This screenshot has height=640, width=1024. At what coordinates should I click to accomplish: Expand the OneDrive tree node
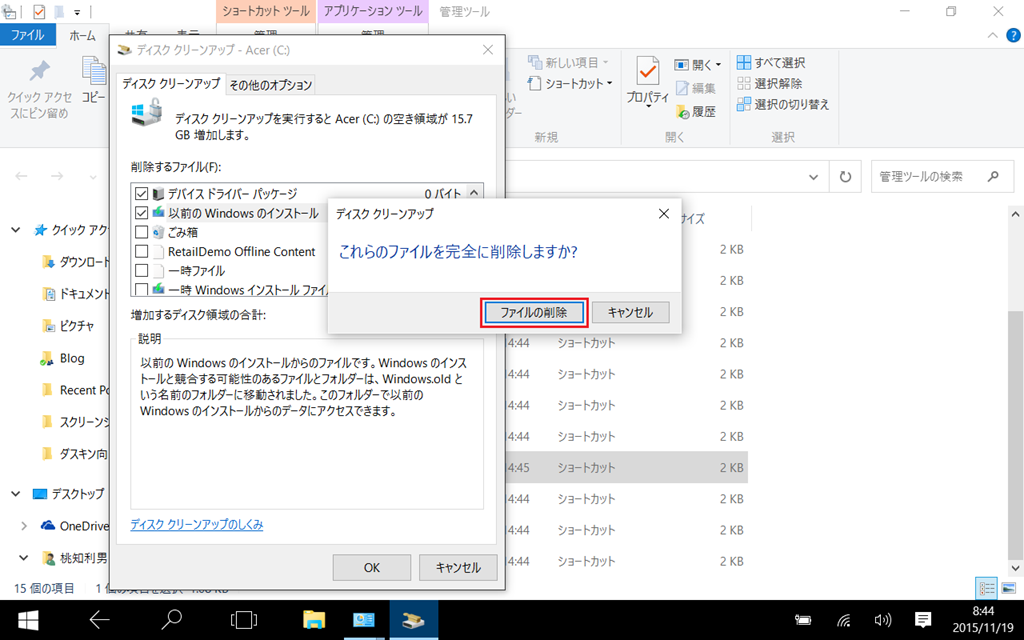(24, 526)
